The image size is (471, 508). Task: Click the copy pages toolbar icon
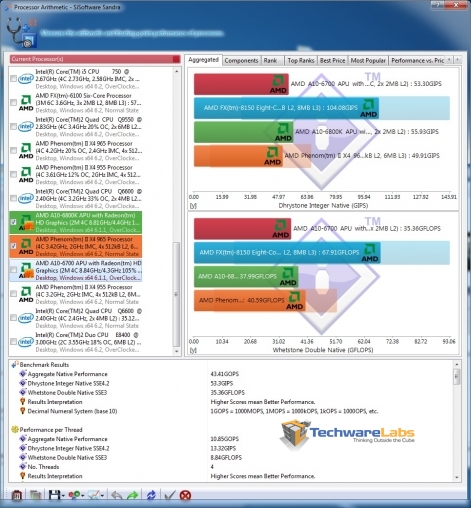click(35, 495)
